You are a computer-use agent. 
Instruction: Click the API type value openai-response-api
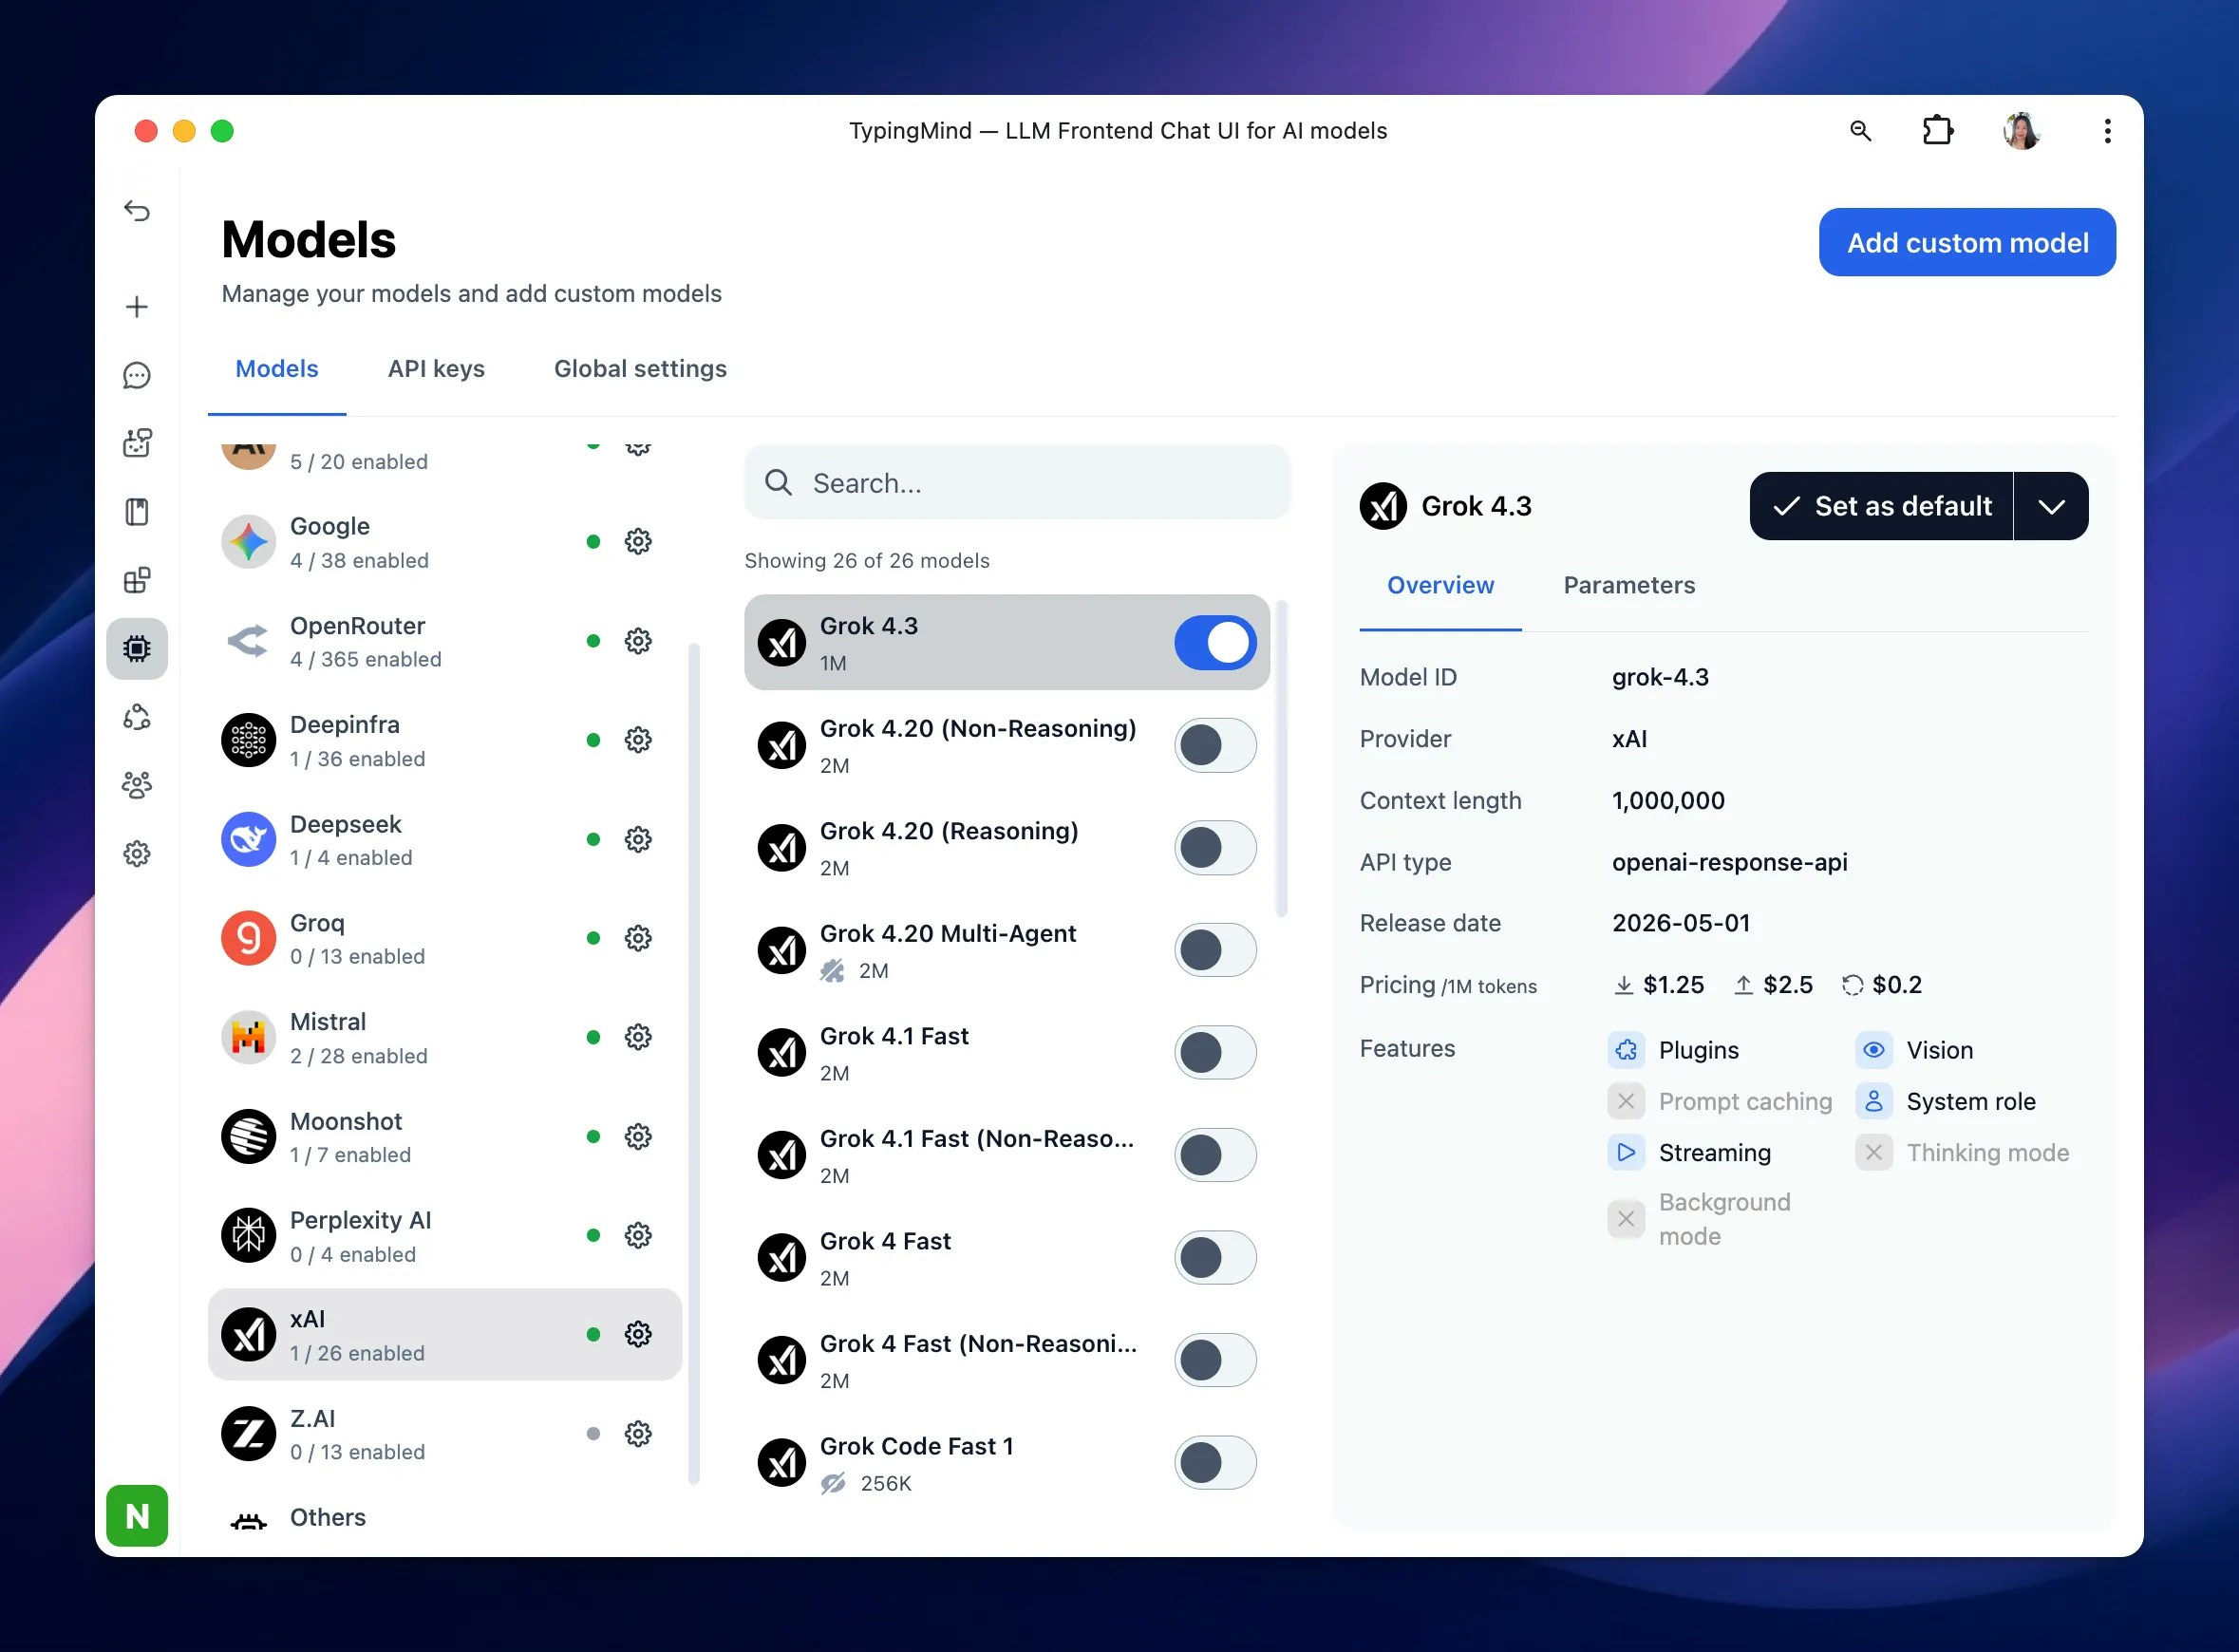(1729, 862)
